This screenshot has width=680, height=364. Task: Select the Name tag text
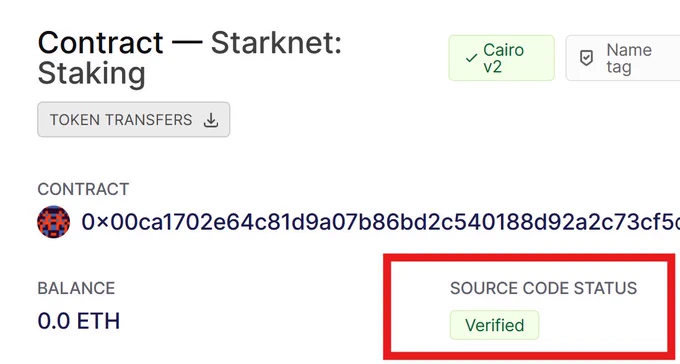click(x=629, y=59)
